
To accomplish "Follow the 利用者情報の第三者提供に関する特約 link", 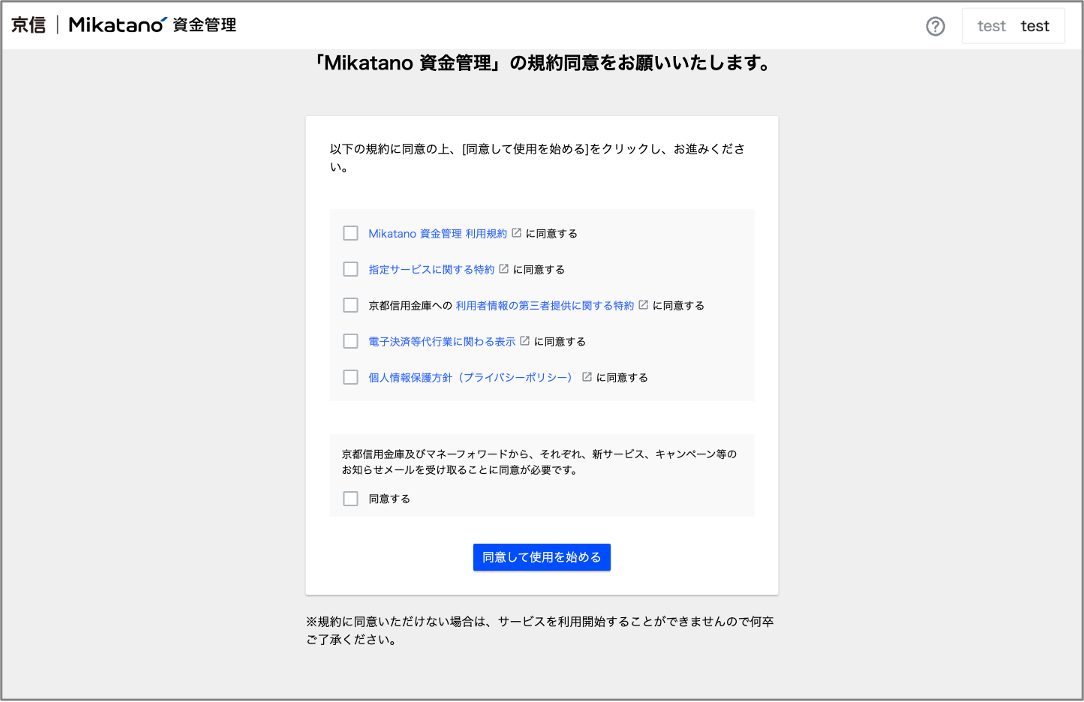I will 545,306.
